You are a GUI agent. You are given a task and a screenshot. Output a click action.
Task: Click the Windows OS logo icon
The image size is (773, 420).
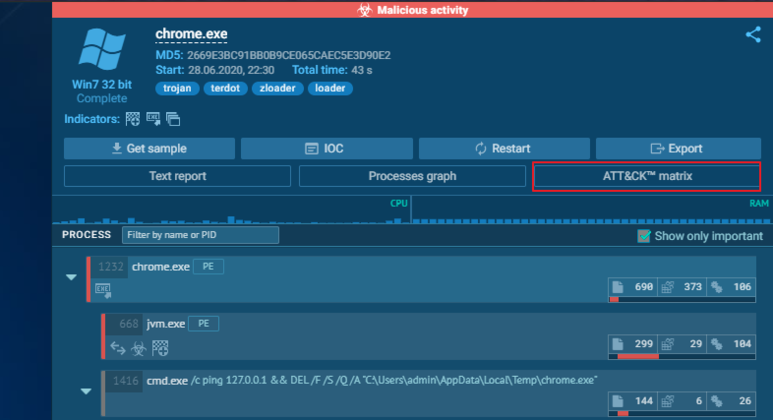[x=102, y=49]
